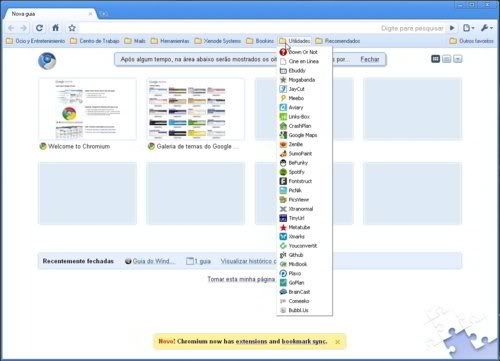The height and width of the screenshot is (361, 500).
Task: Go to the home page icon
Action: point(56,28)
